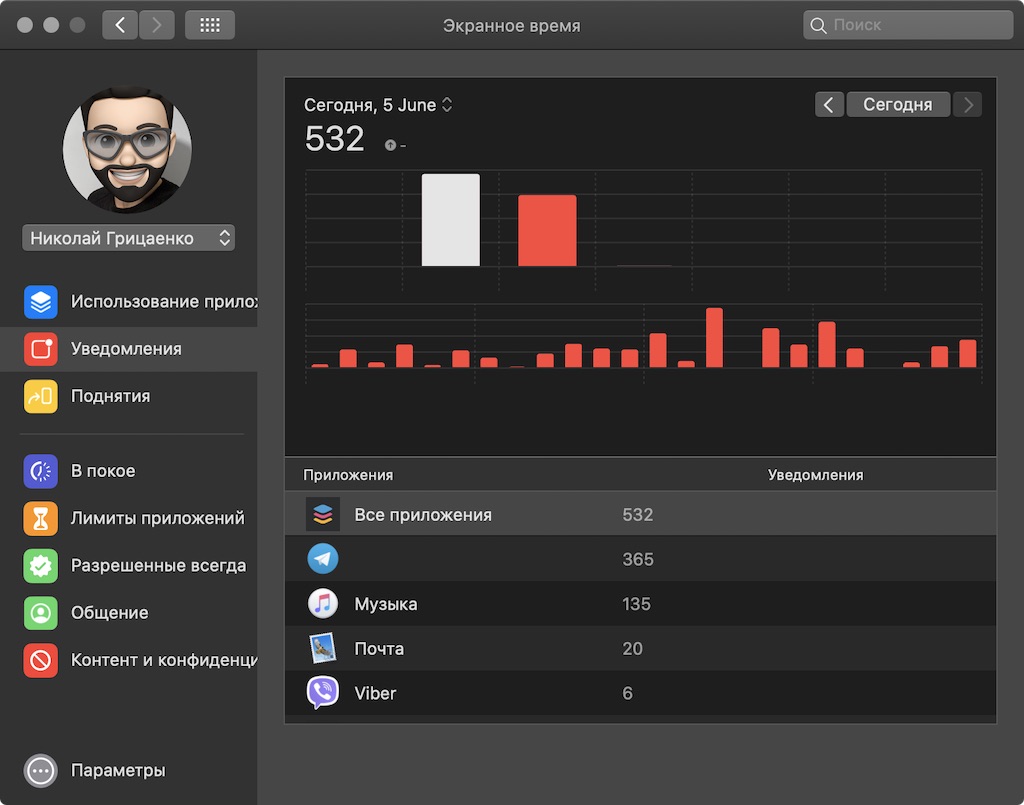This screenshot has width=1024, height=805.
Task: Open the Параметры options button
Action: click(40, 770)
